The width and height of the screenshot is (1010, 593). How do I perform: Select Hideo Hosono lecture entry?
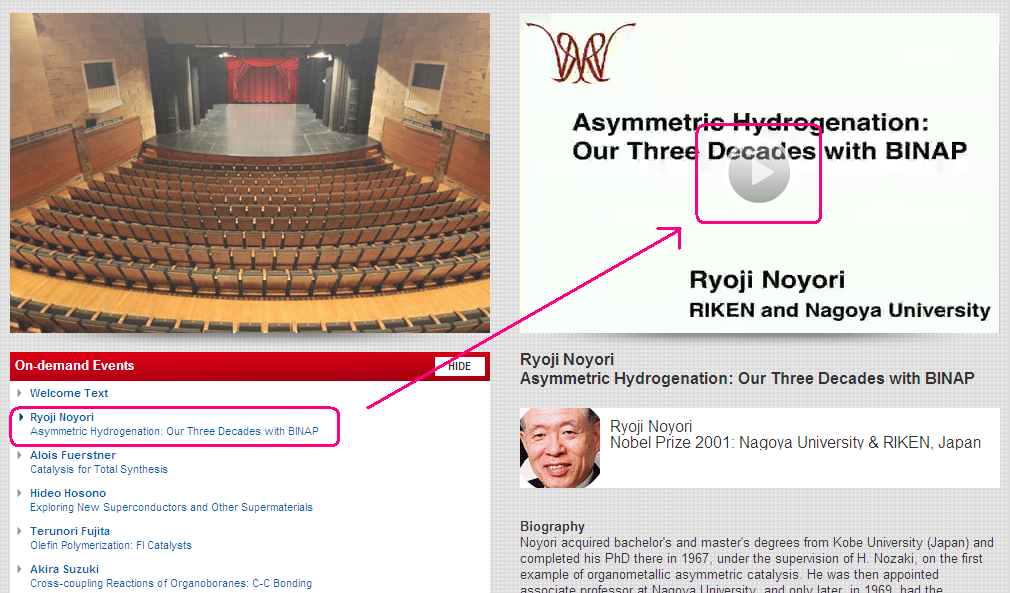click(68, 493)
